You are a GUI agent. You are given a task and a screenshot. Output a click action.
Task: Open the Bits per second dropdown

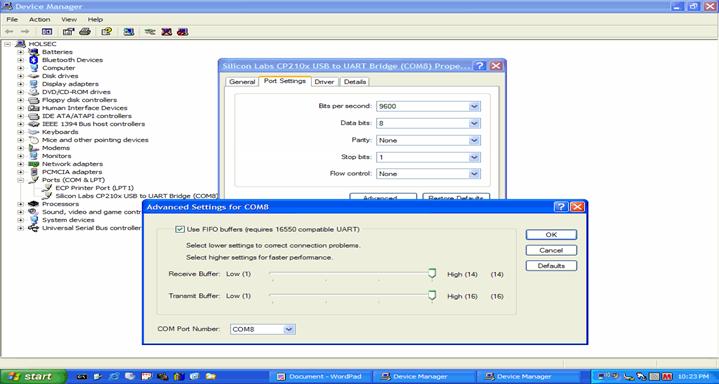click(474, 106)
